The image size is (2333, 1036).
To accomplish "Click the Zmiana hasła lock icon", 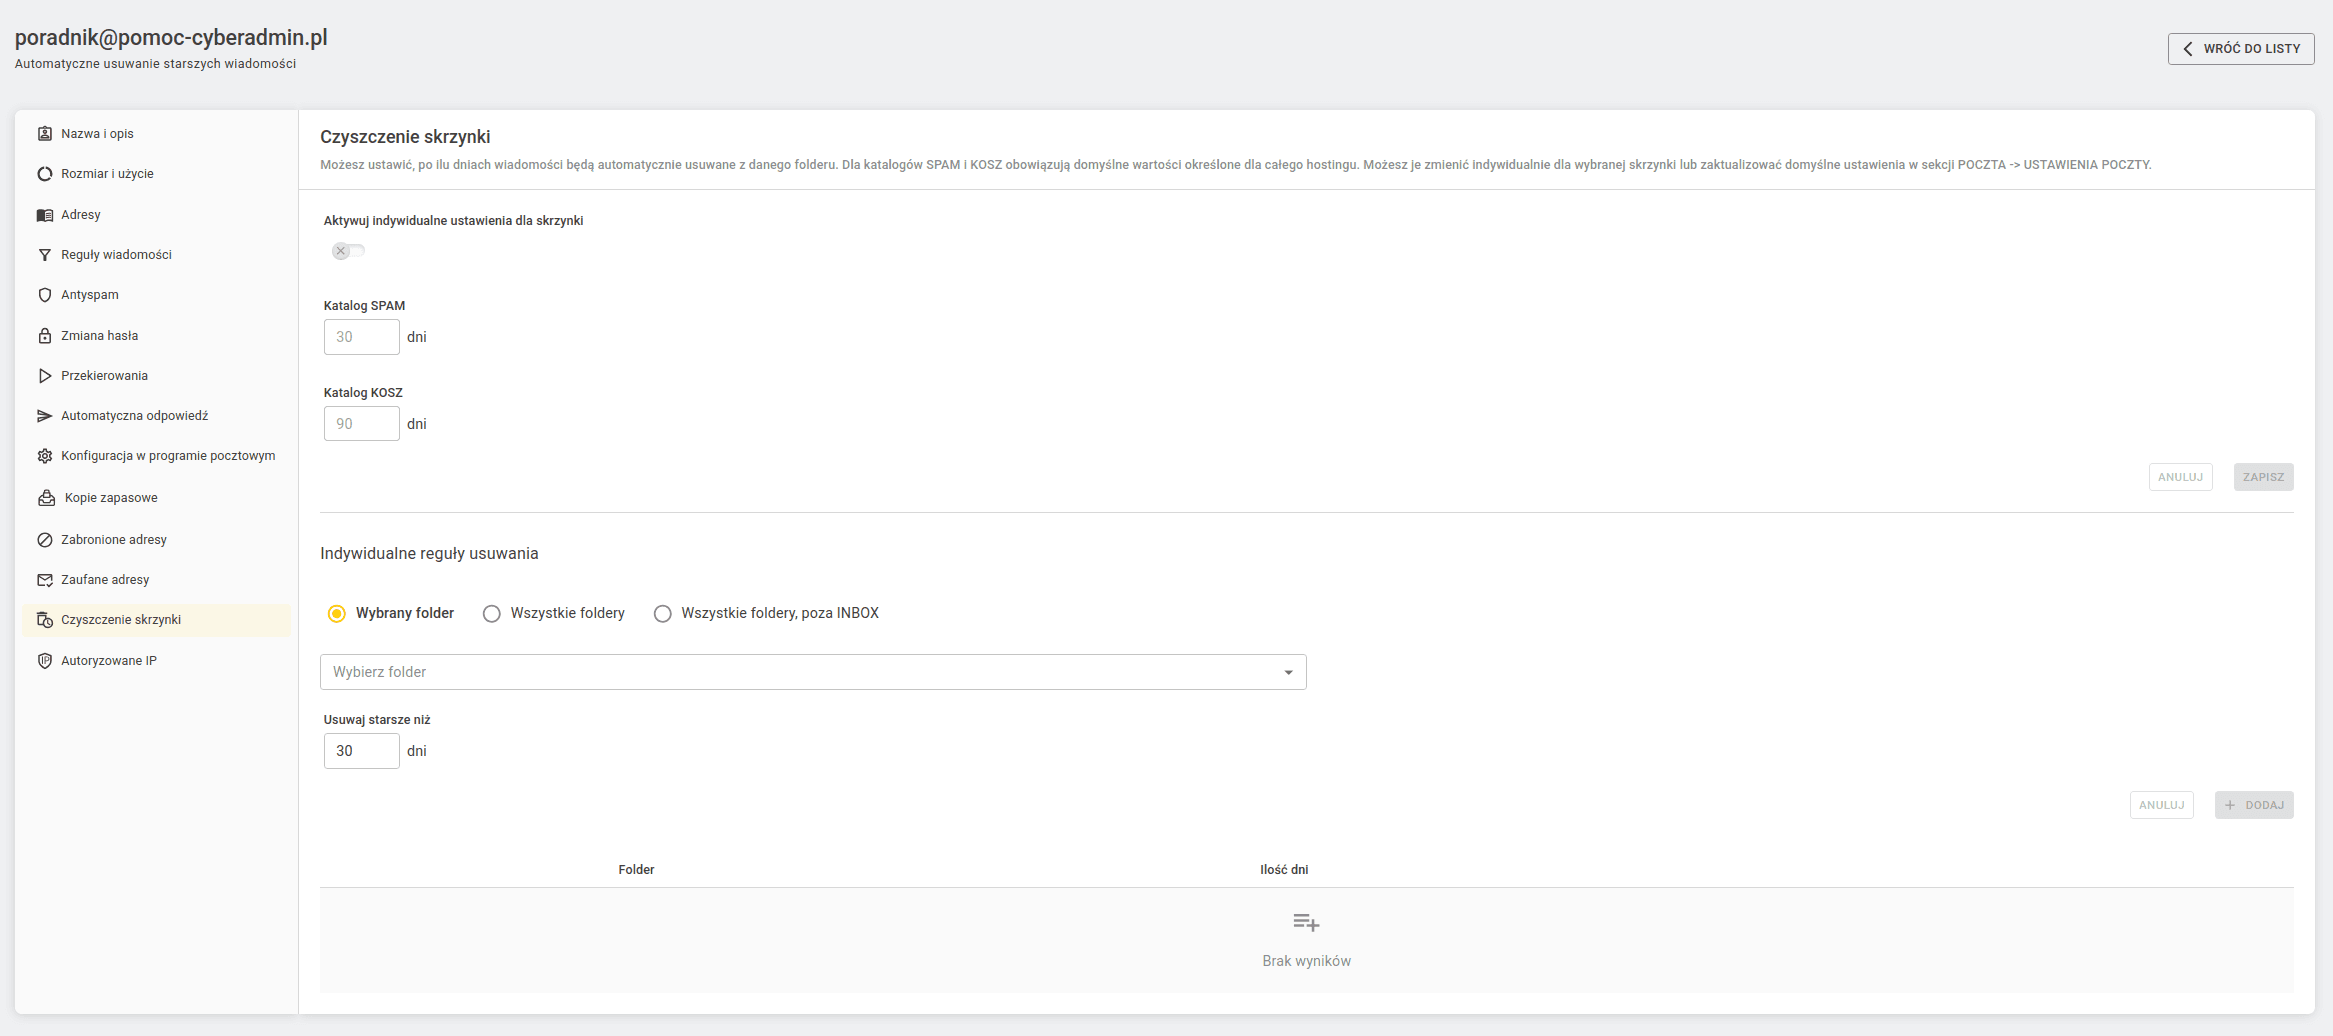I will click(45, 336).
